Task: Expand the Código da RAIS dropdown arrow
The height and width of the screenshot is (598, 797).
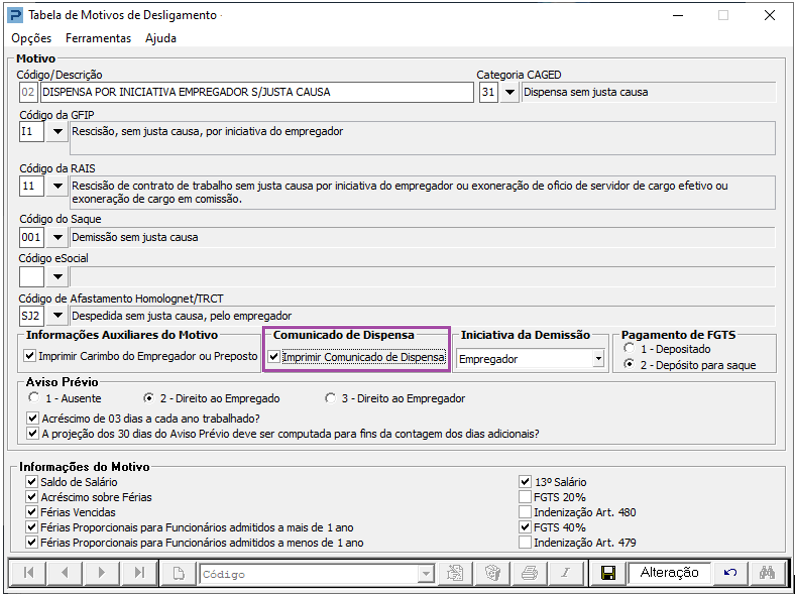Action: pyautogui.click(x=57, y=186)
